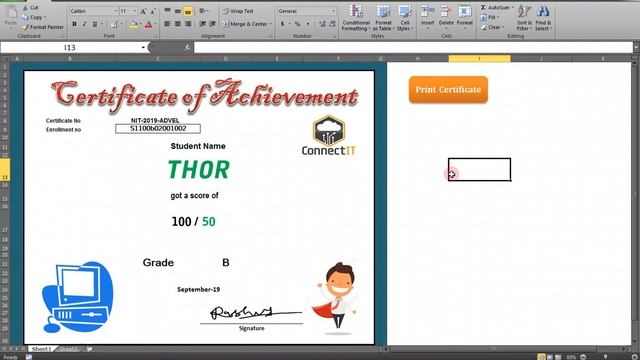
Task: Click inside the formula bar
Action: coord(412,48)
